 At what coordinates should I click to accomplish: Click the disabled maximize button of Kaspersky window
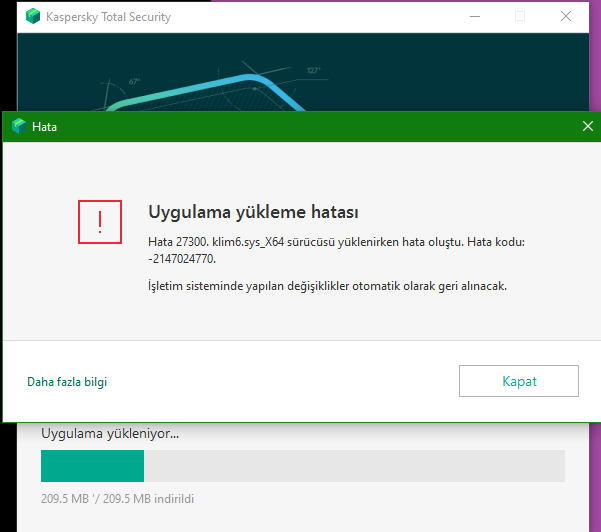(x=520, y=16)
